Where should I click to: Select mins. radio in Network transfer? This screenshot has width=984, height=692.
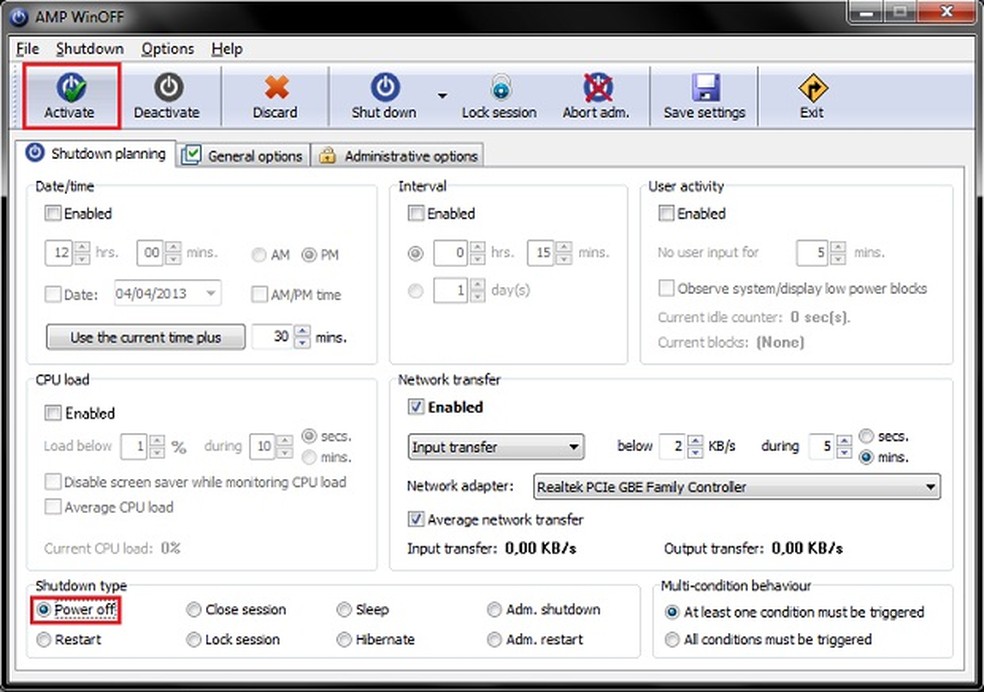(x=866, y=457)
